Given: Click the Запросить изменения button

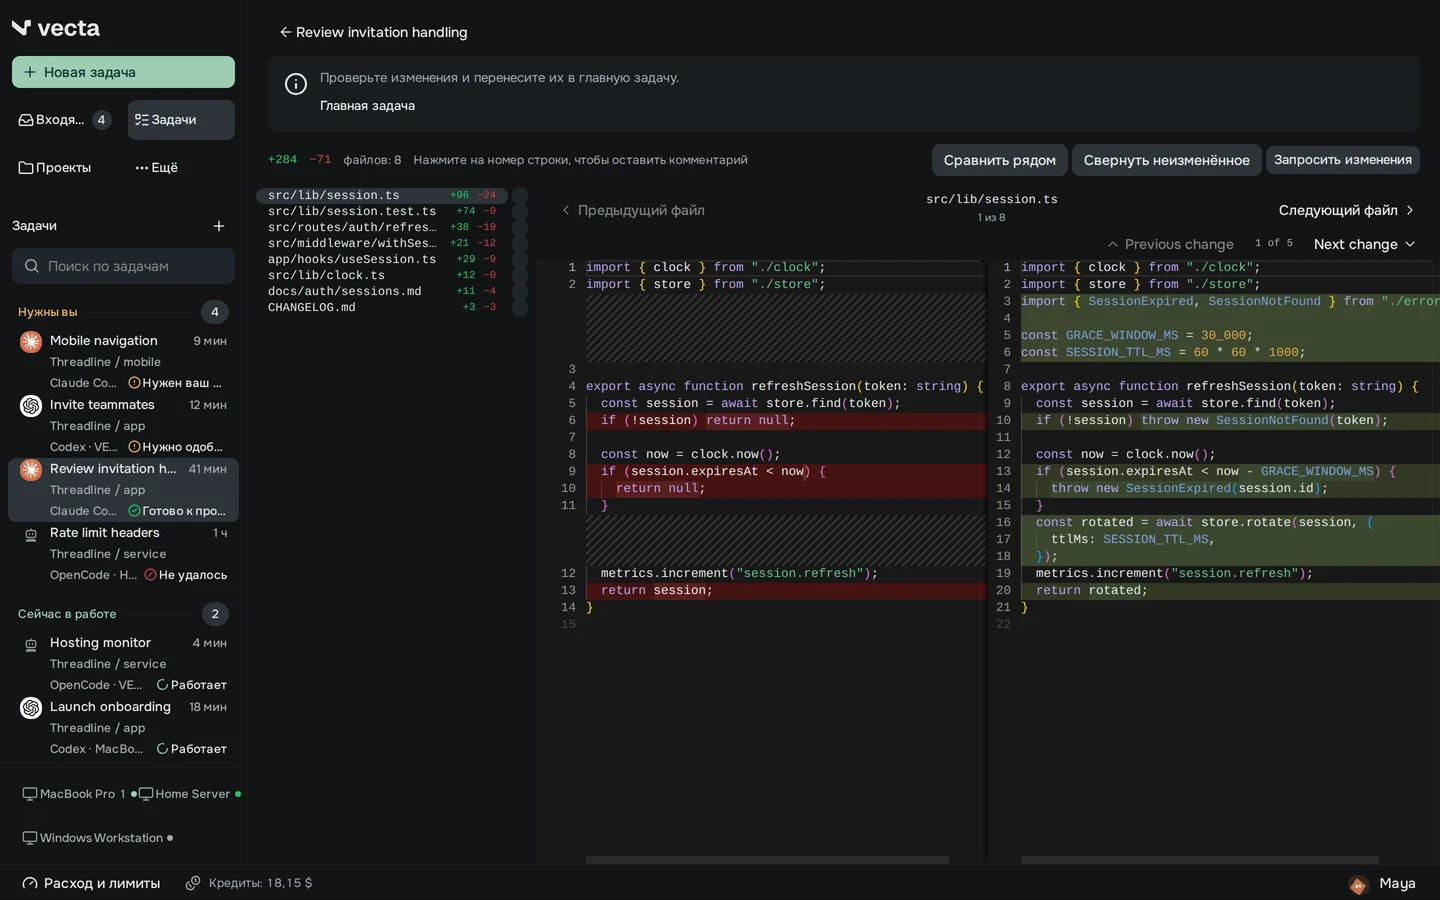Looking at the screenshot, I should coord(1342,160).
